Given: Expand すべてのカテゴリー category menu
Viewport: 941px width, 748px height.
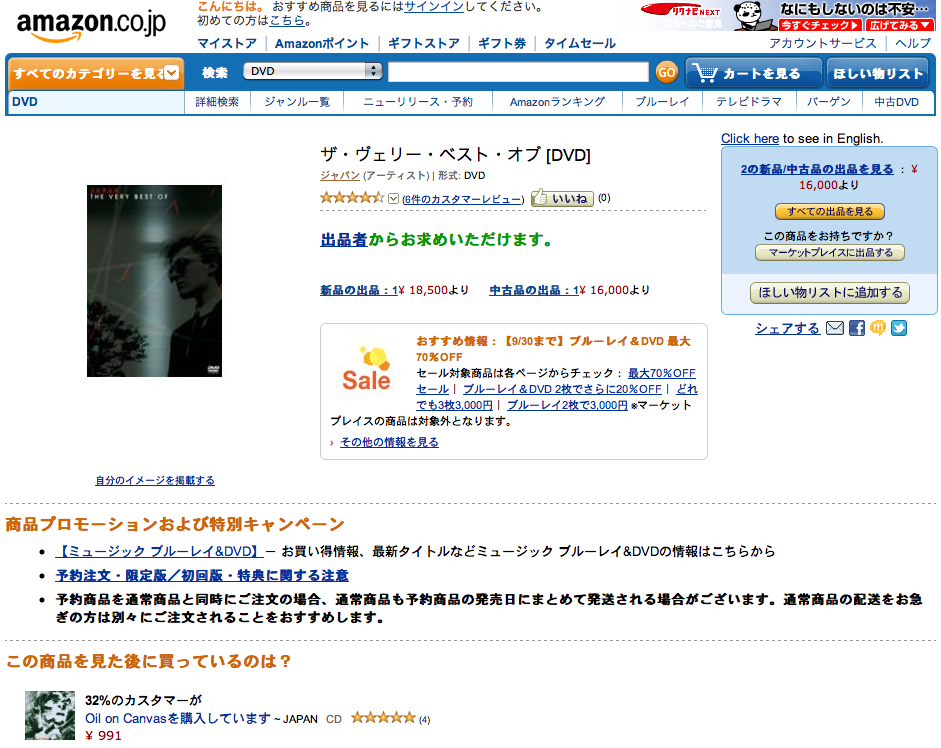Looking at the screenshot, I should tap(96, 73).
